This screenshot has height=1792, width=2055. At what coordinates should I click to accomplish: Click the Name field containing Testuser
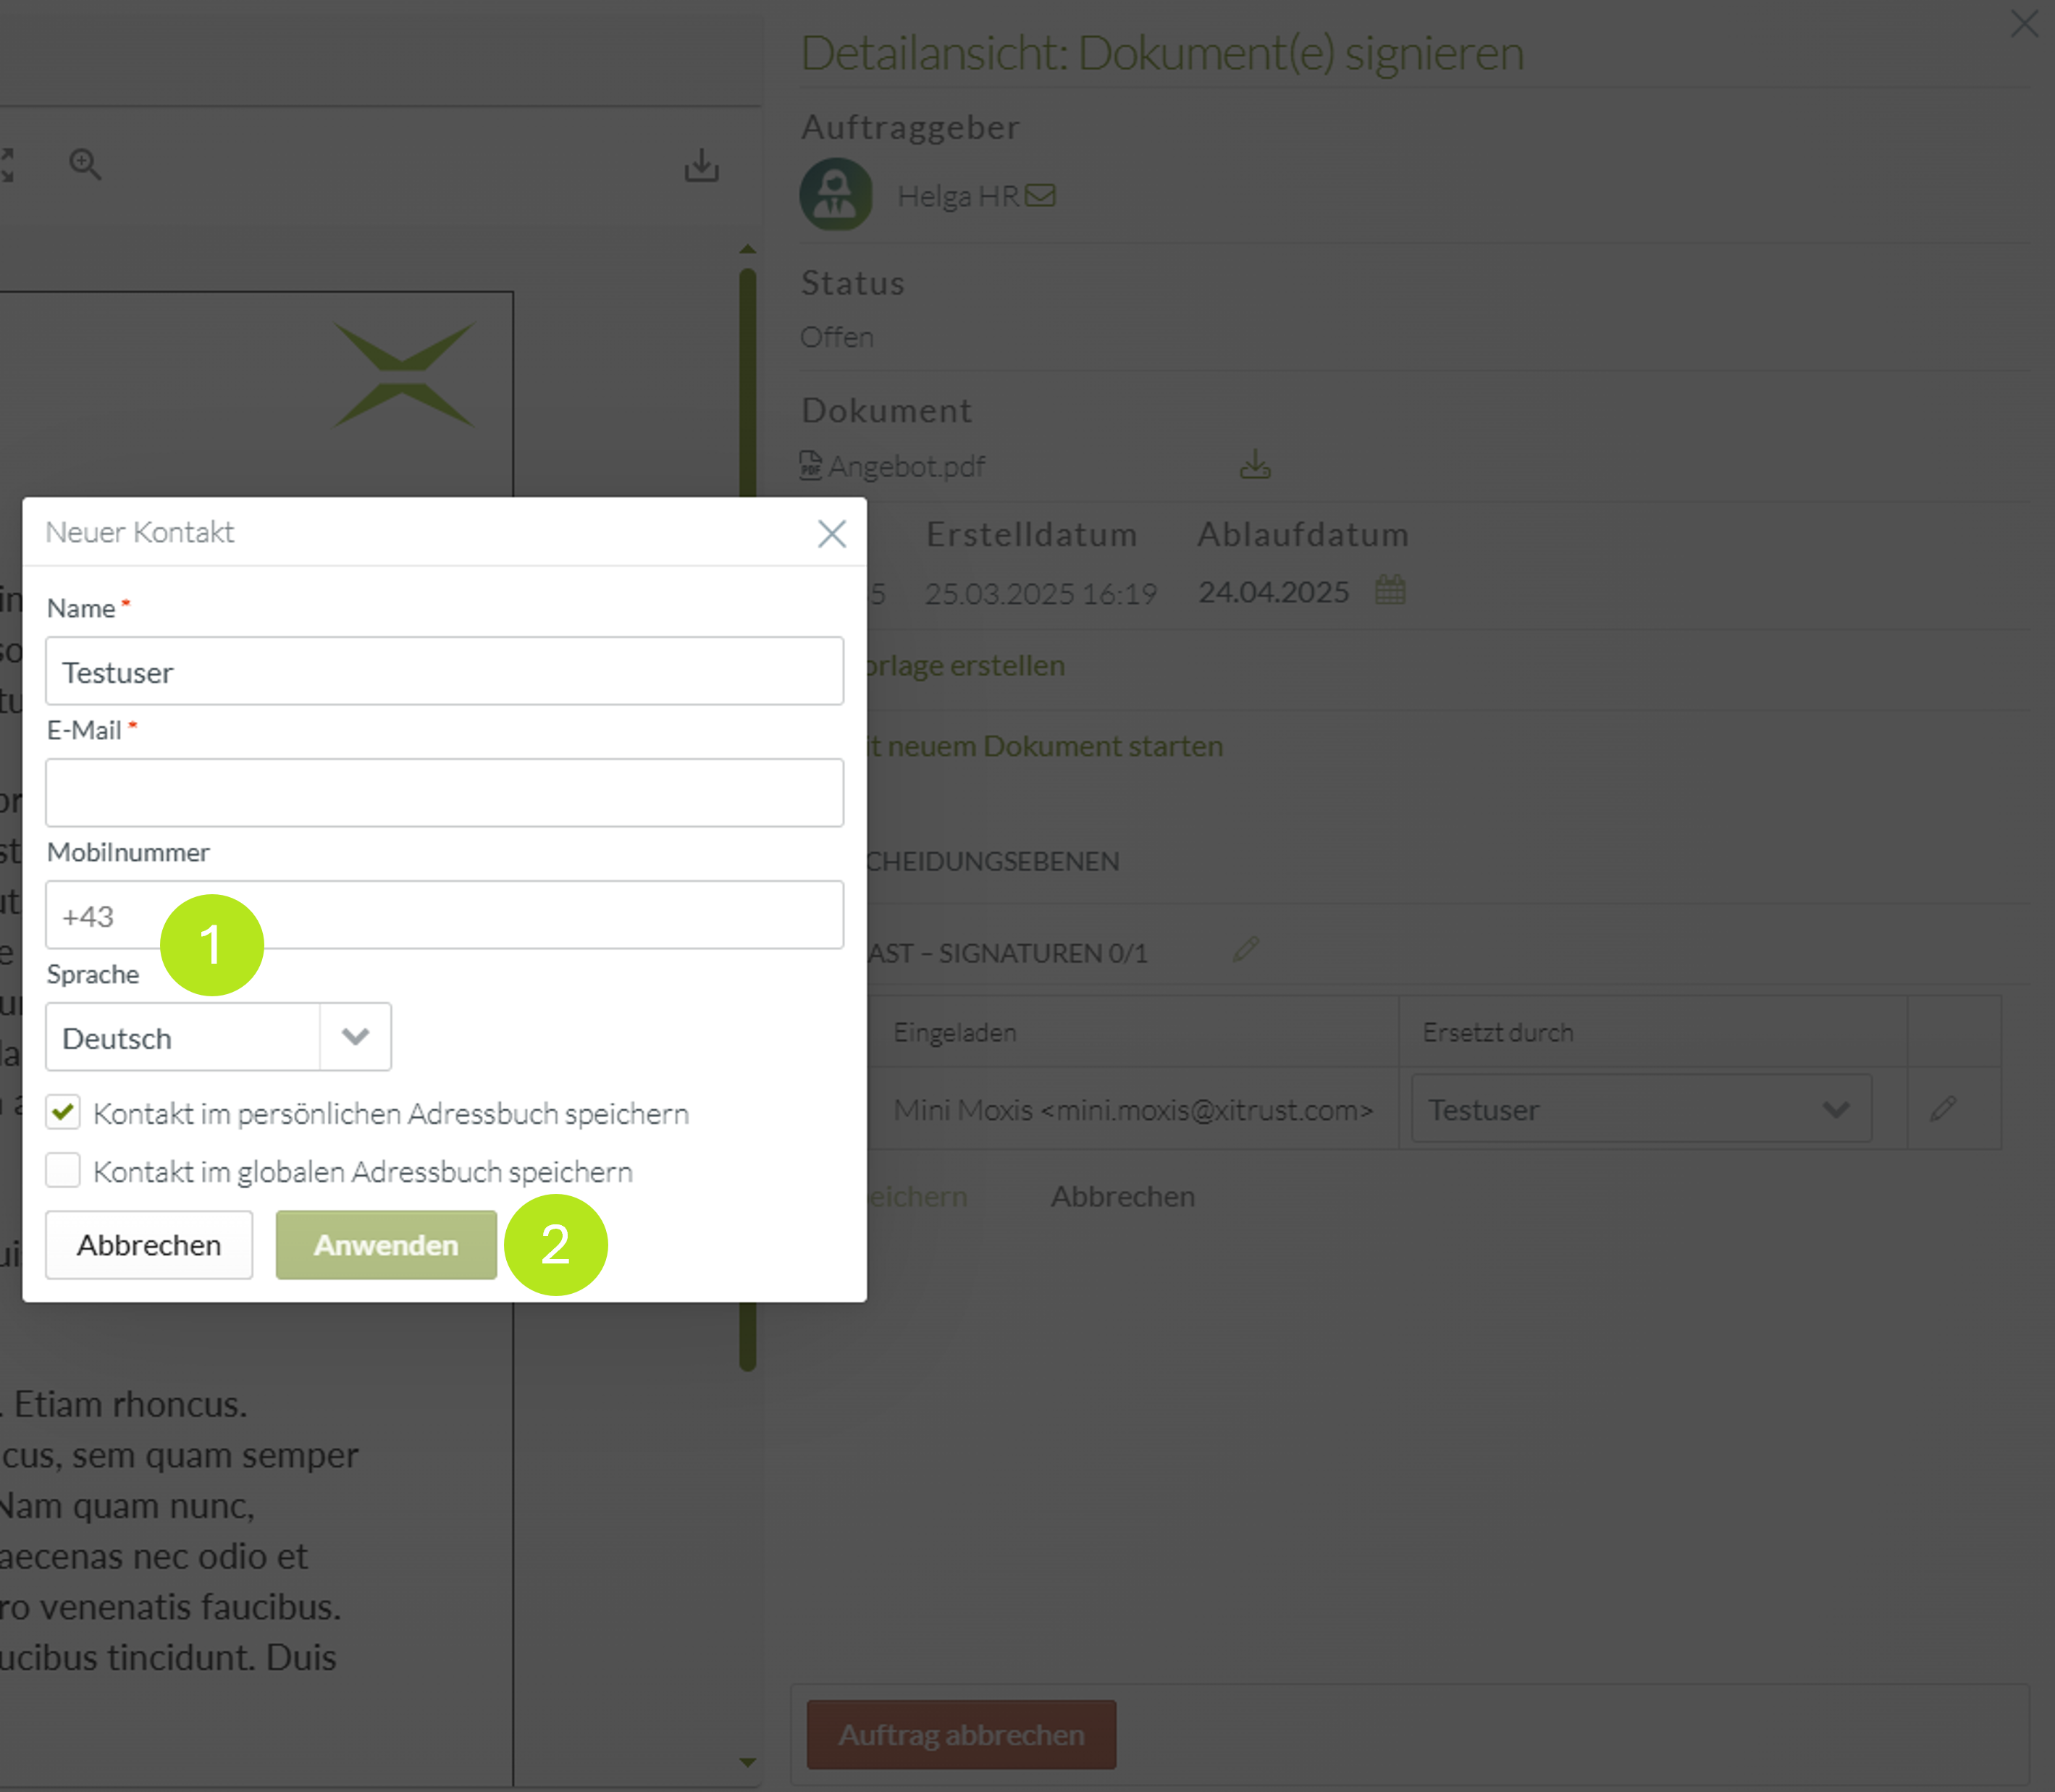coord(444,671)
